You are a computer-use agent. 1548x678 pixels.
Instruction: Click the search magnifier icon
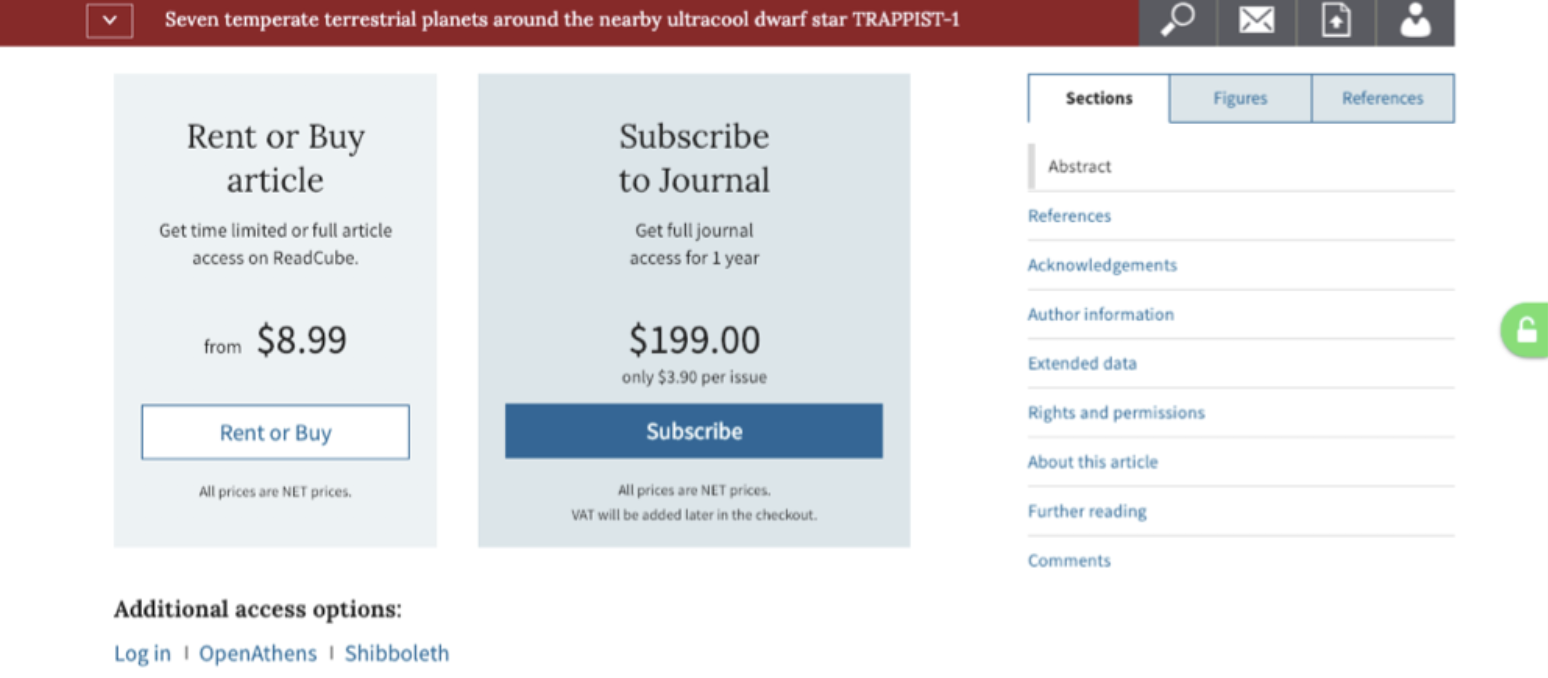[1177, 21]
